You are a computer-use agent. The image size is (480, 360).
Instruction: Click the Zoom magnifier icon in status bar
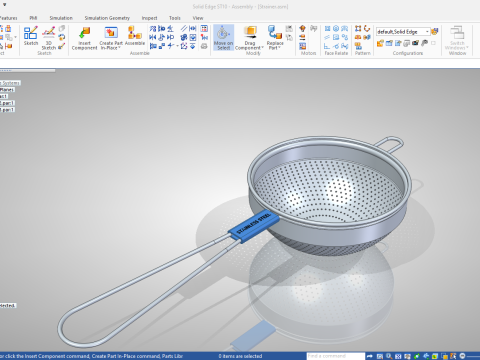point(389,356)
